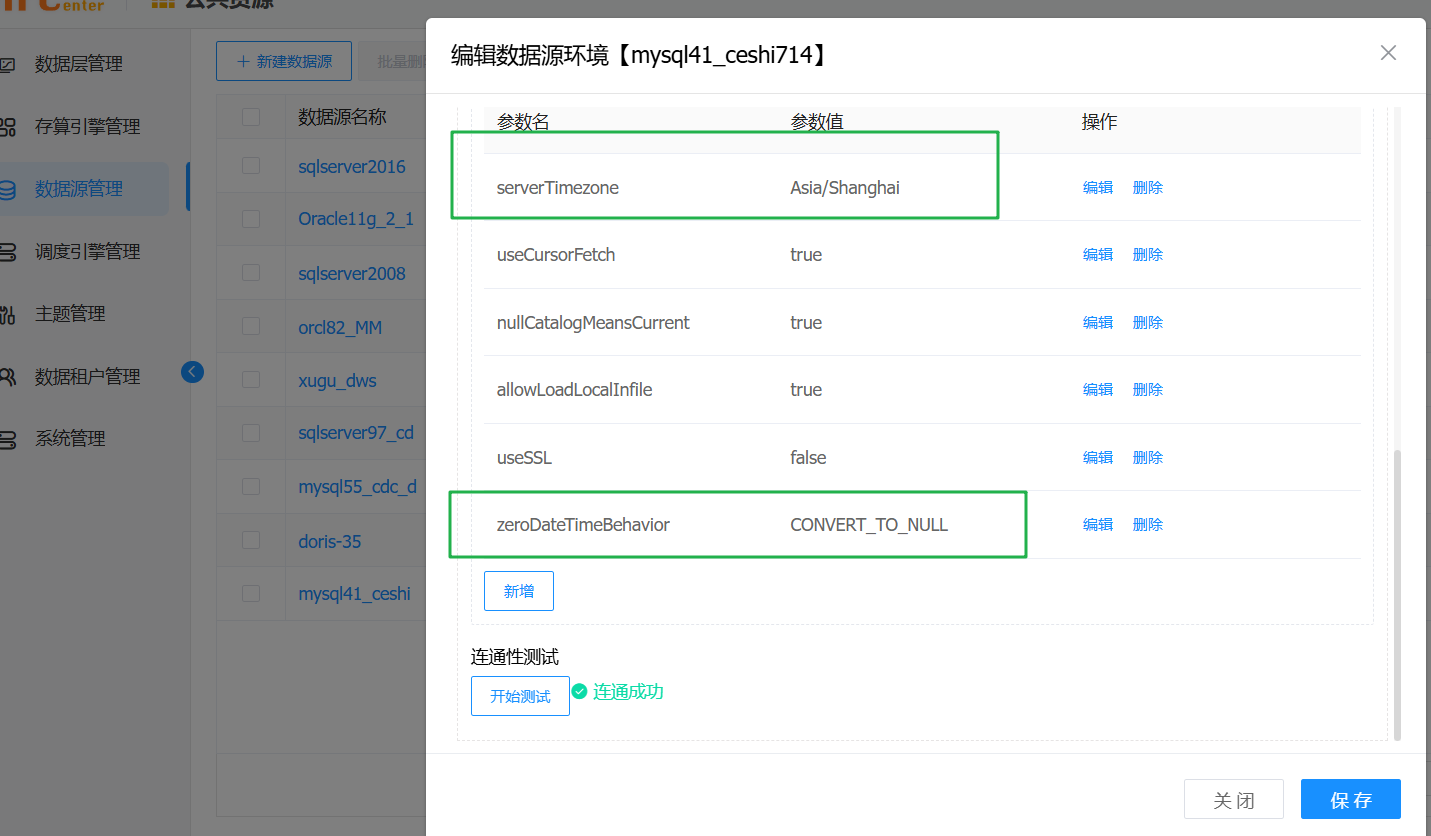This screenshot has width=1431, height=836.
Task: Toggle the select-all checkbox in table header
Action: 250,116
